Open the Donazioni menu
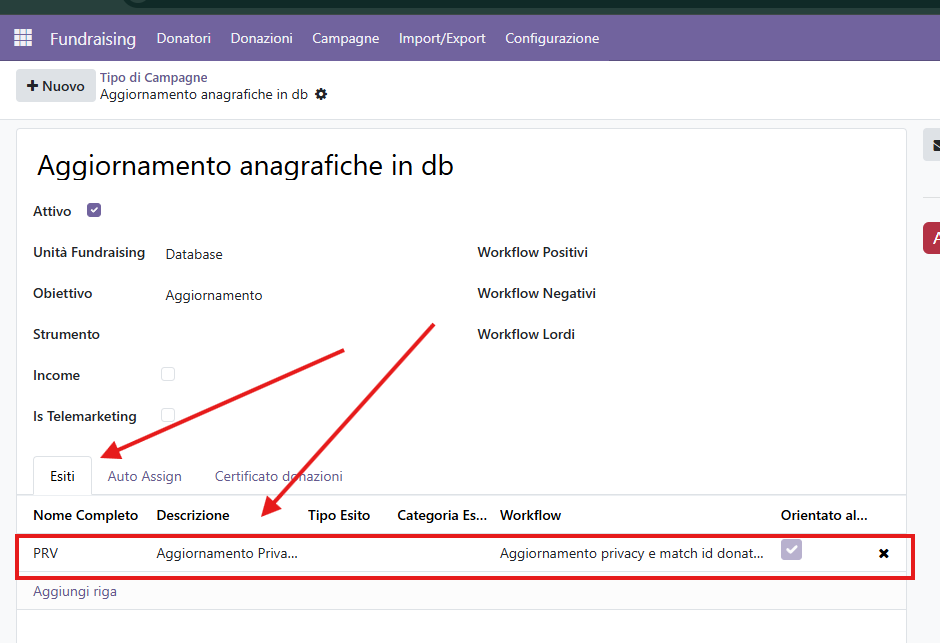The width and height of the screenshot is (940, 643). pyautogui.click(x=261, y=38)
